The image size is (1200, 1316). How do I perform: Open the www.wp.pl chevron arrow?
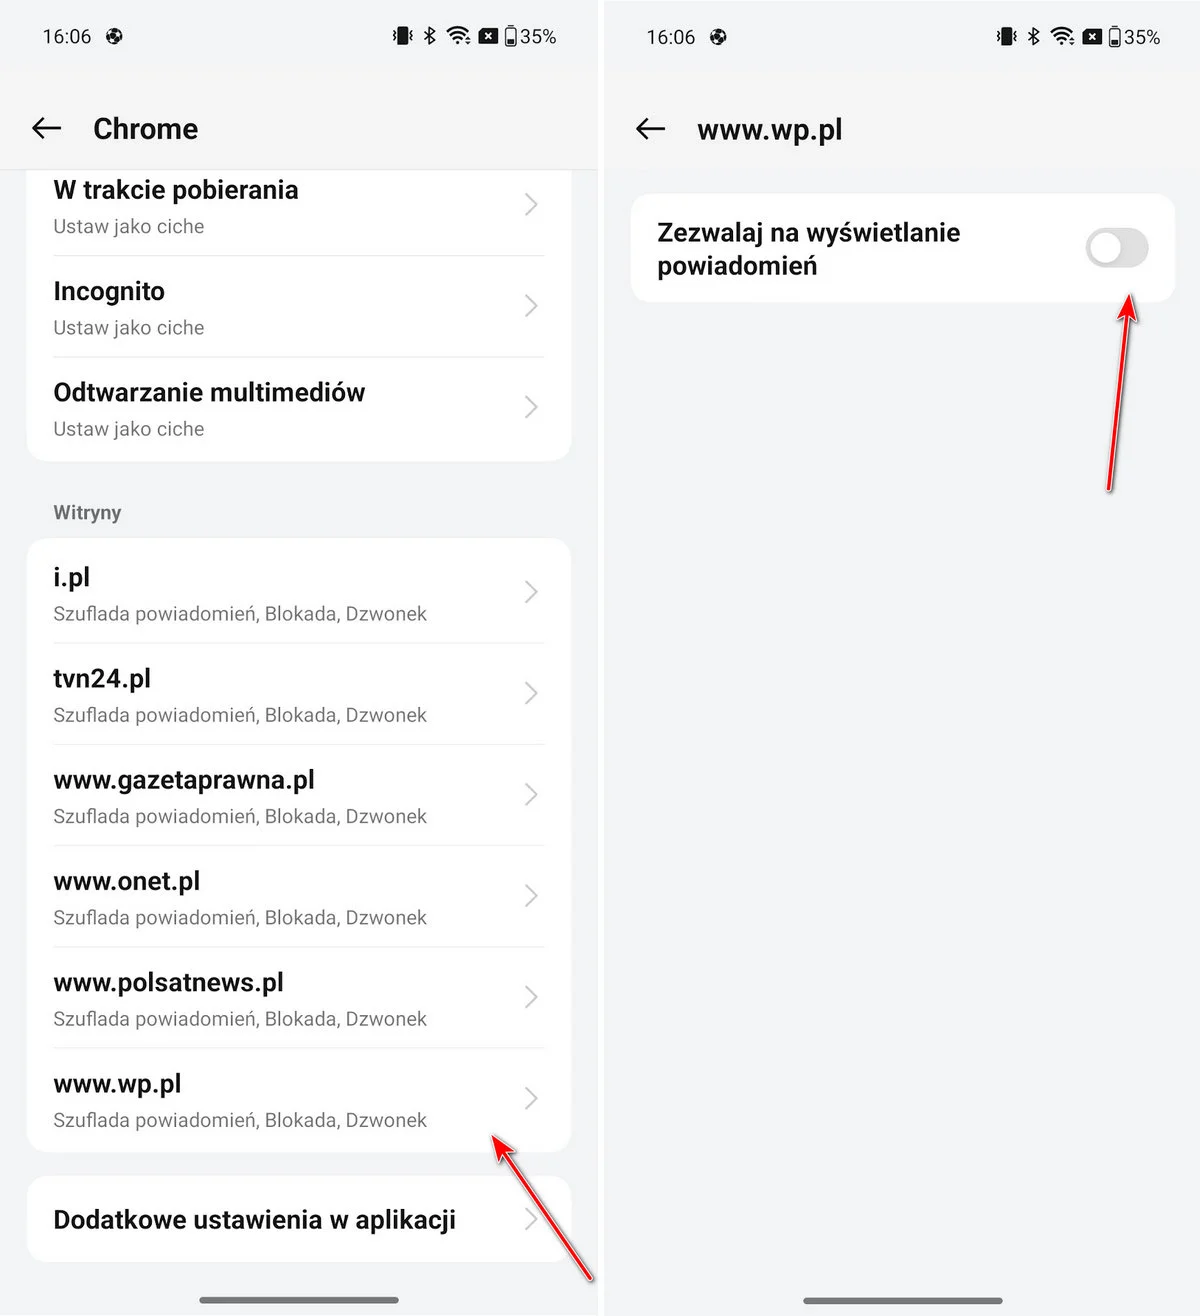tap(531, 1099)
